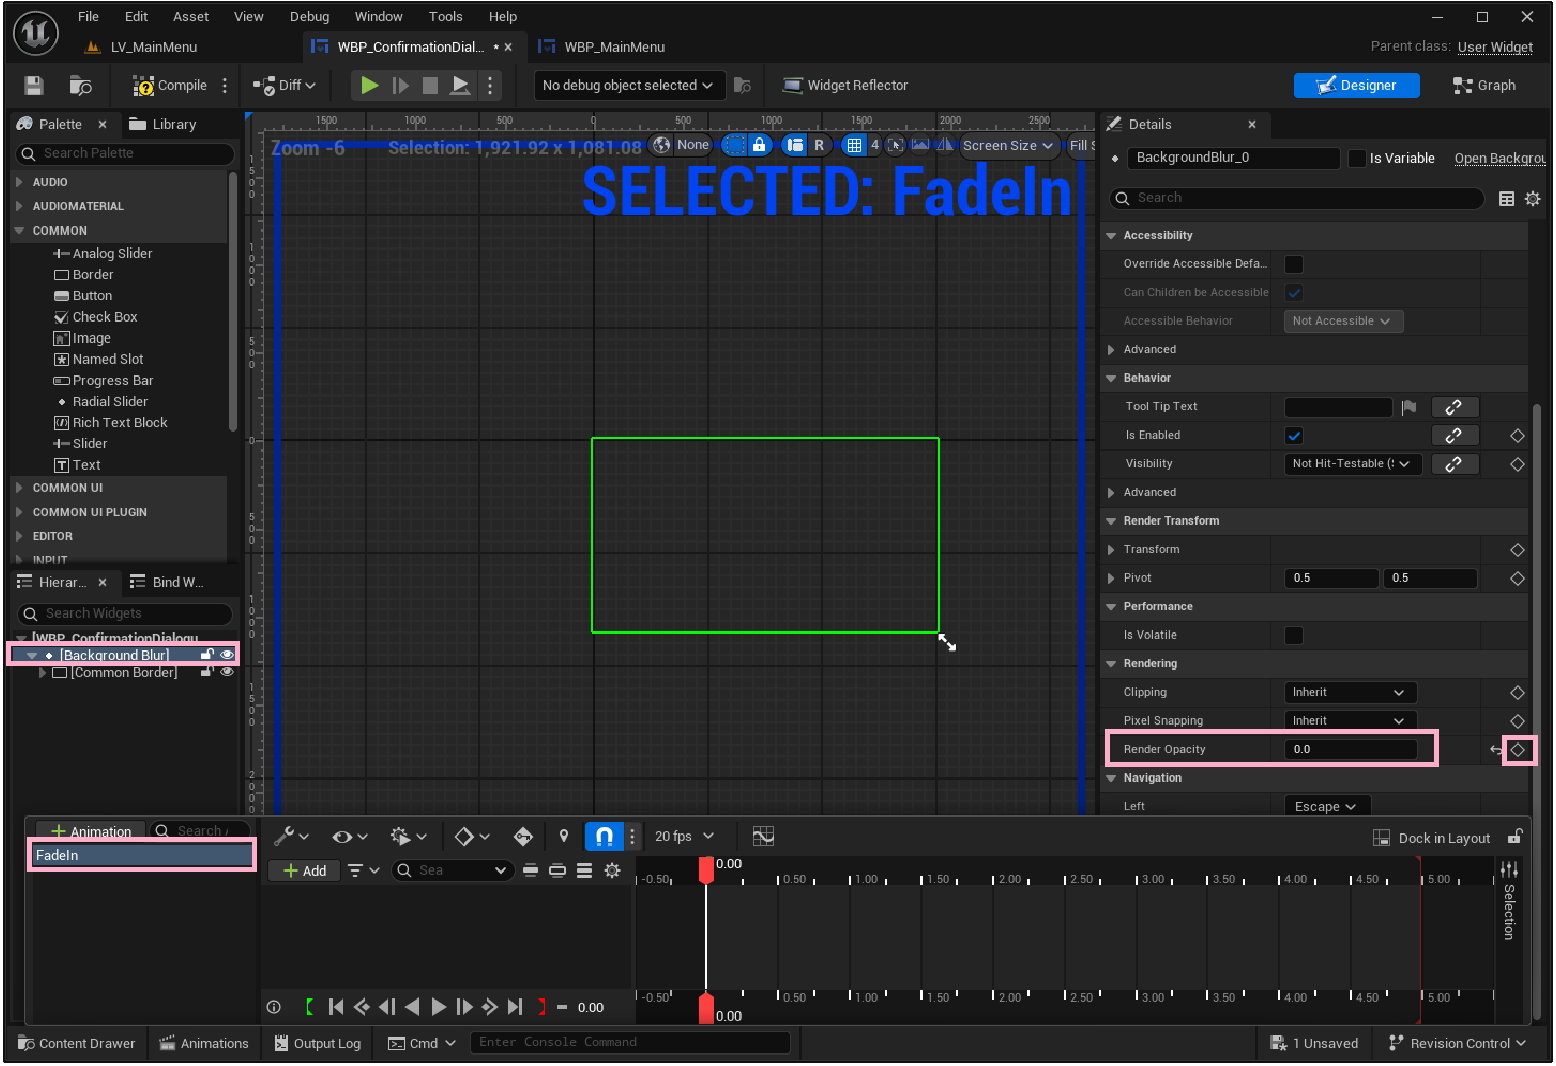Toggle Details property matrix view
This screenshot has width=1556, height=1066.
click(x=1506, y=199)
